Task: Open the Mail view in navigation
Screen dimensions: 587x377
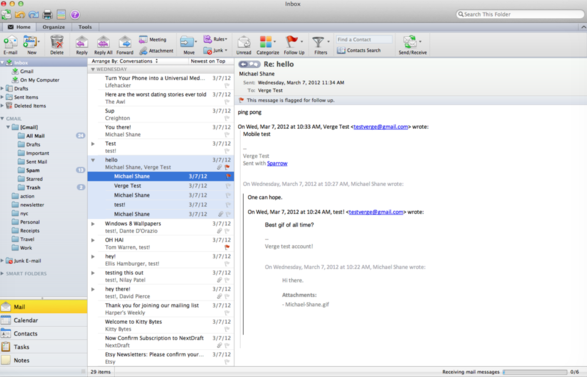Action: (x=43, y=307)
